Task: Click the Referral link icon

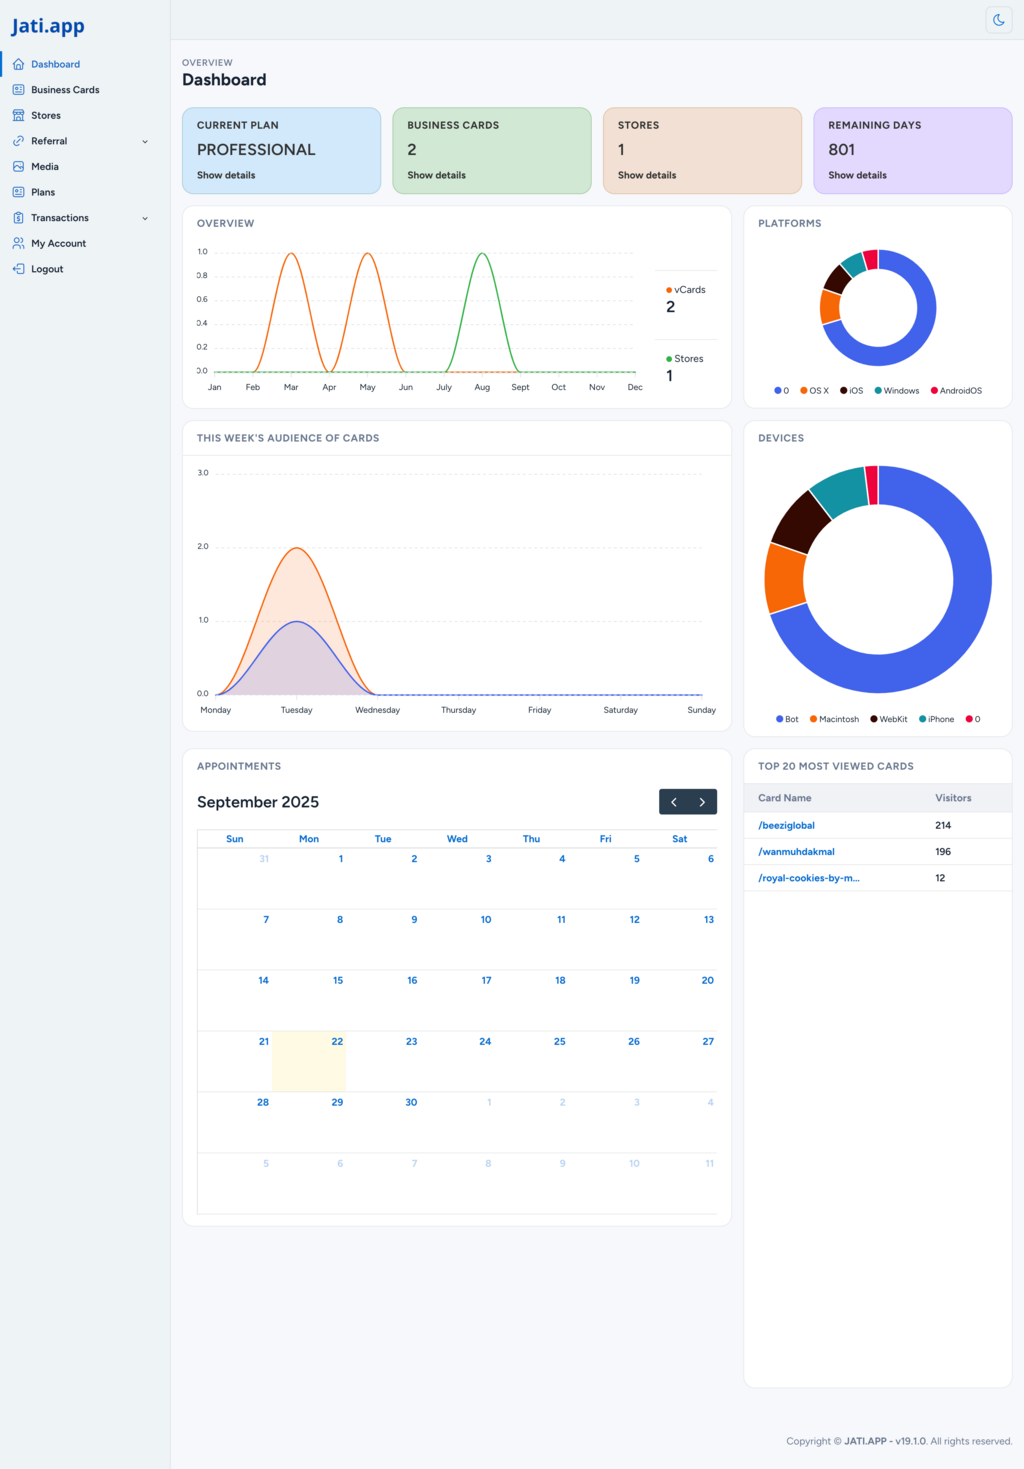Action: coord(18,141)
